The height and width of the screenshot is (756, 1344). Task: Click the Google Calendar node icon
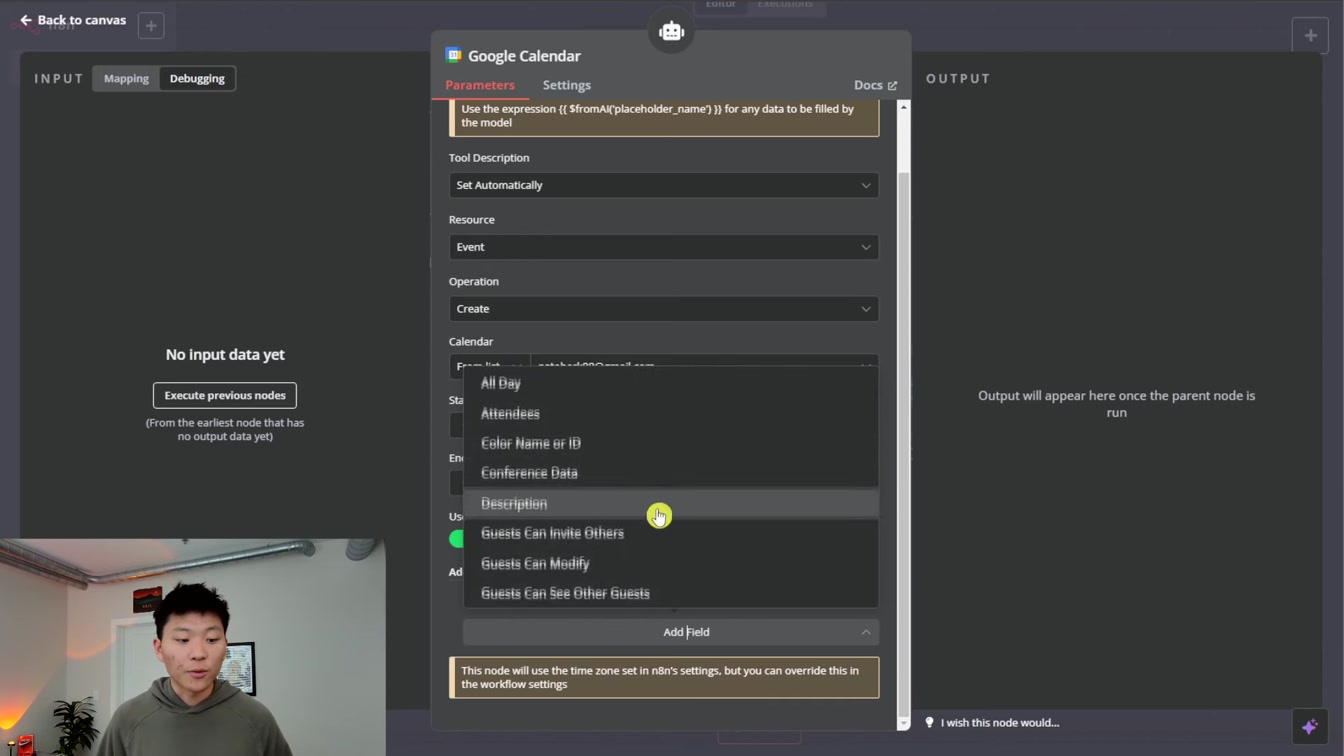(x=454, y=55)
